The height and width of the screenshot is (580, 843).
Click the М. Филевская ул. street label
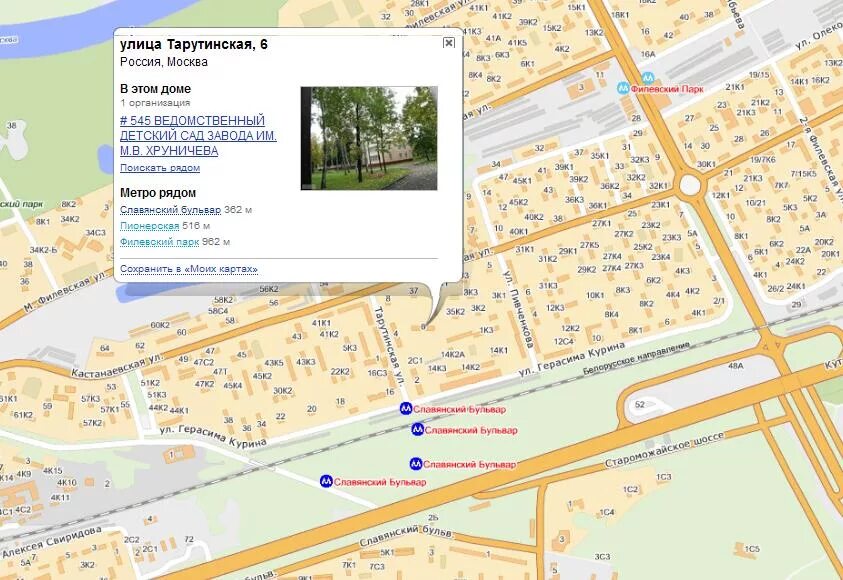point(65,292)
